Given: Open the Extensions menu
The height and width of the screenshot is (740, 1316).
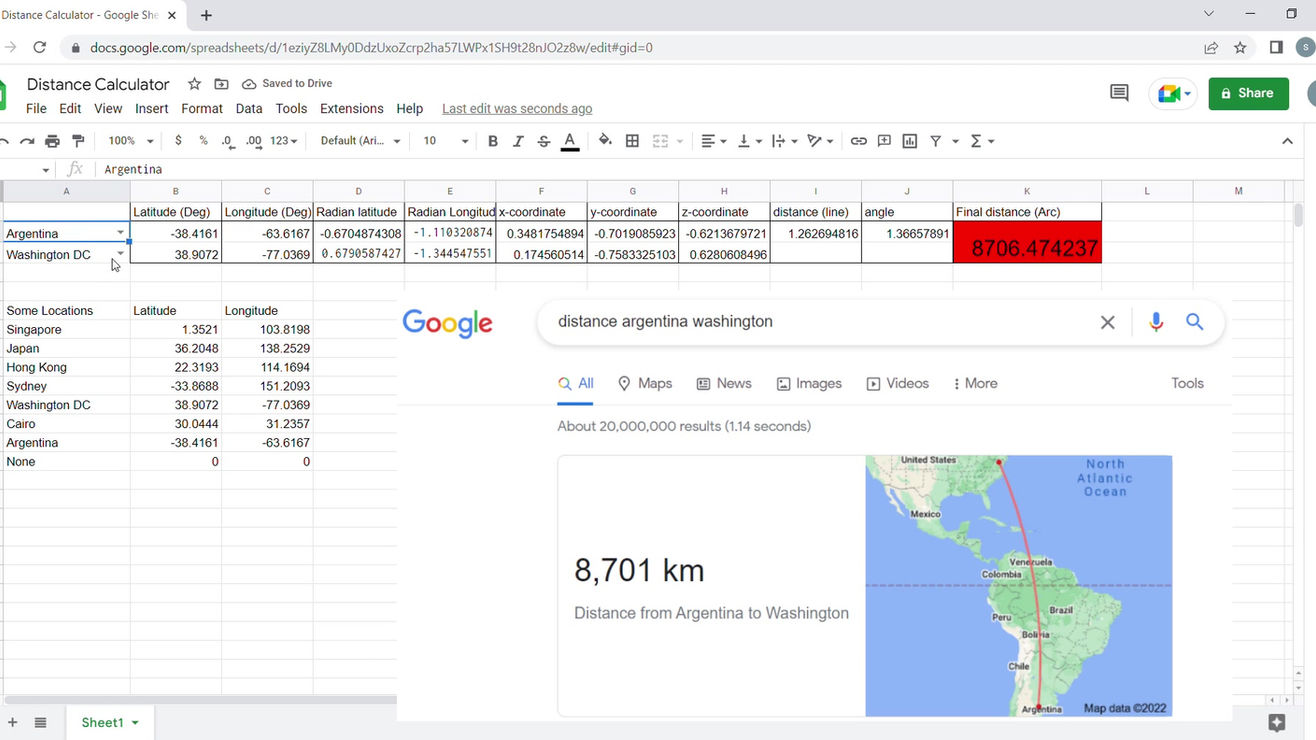Looking at the screenshot, I should click(x=352, y=109).
